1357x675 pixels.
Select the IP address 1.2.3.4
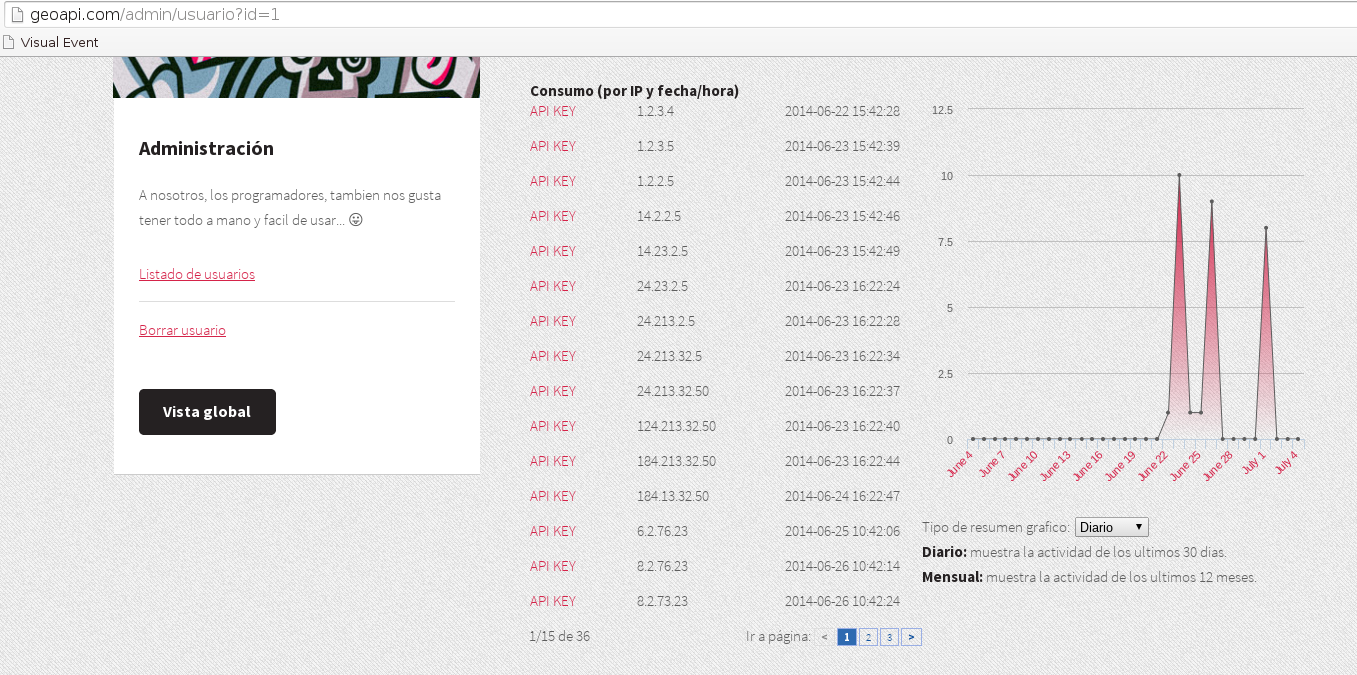[656, 111]
